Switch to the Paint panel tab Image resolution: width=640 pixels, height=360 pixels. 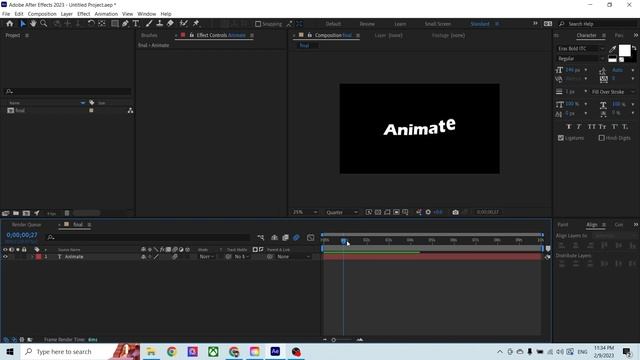coord(563,224)
